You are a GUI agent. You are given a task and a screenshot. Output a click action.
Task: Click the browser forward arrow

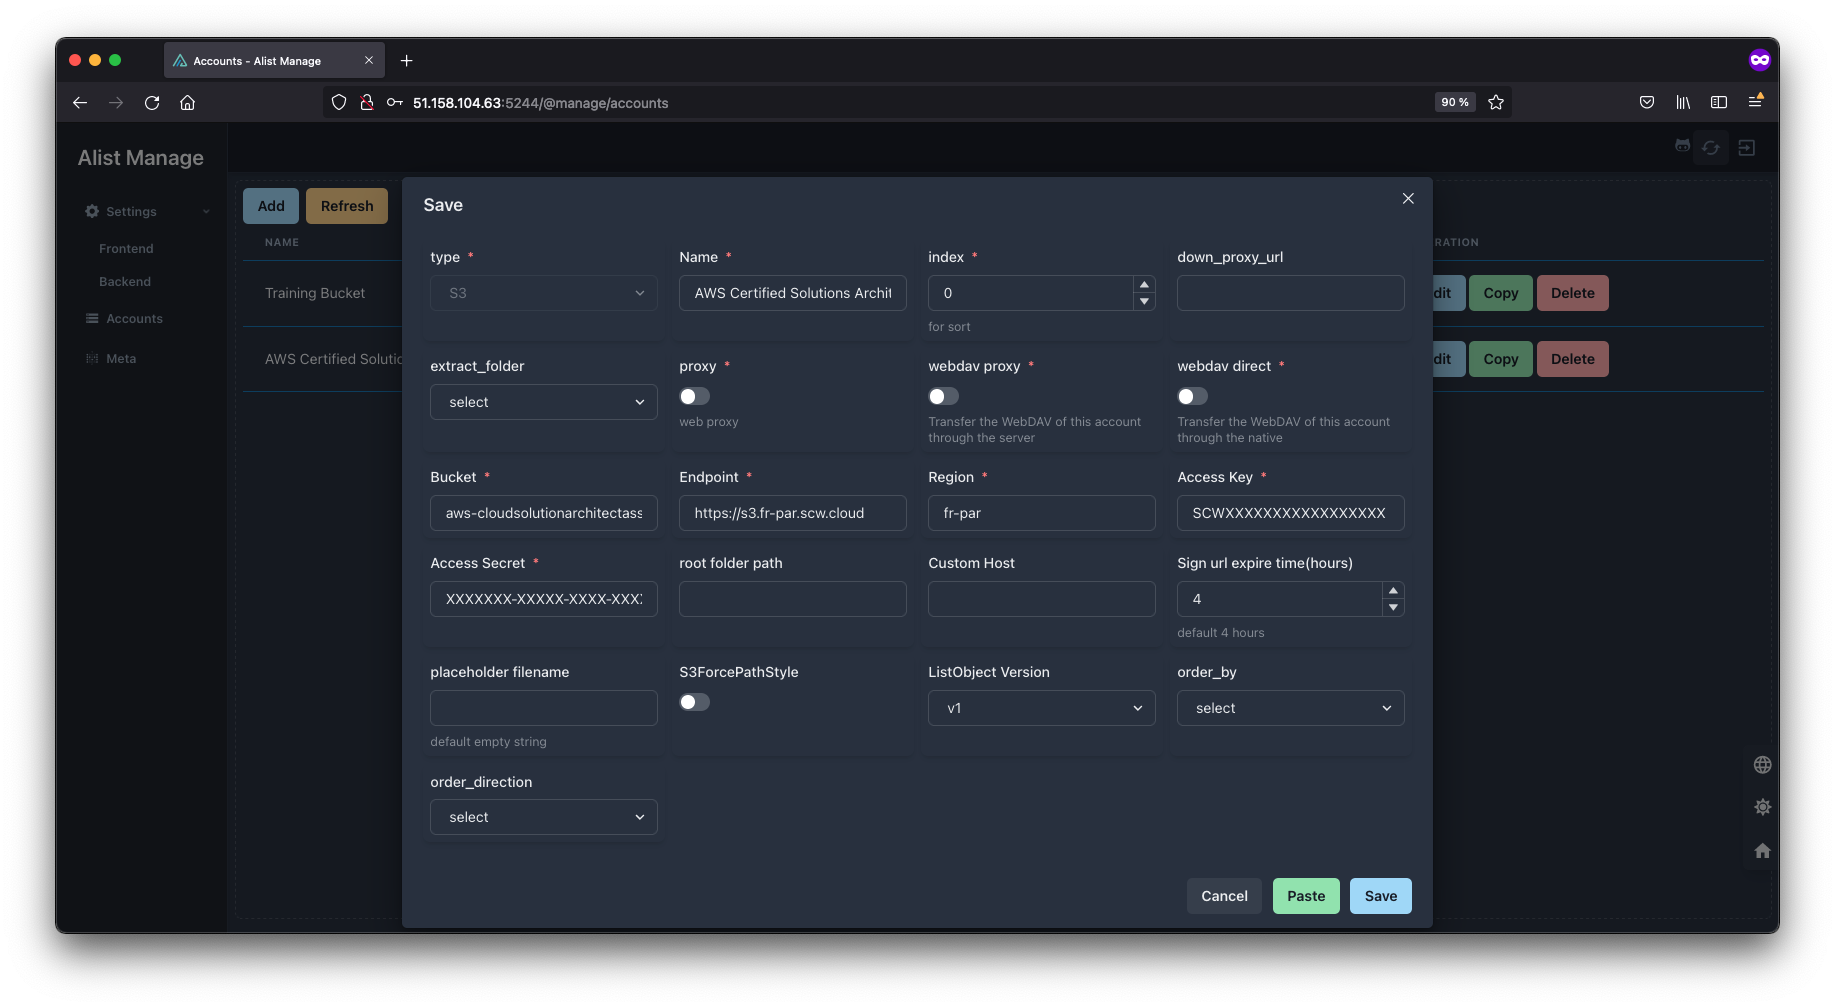[x=116, y=102]
